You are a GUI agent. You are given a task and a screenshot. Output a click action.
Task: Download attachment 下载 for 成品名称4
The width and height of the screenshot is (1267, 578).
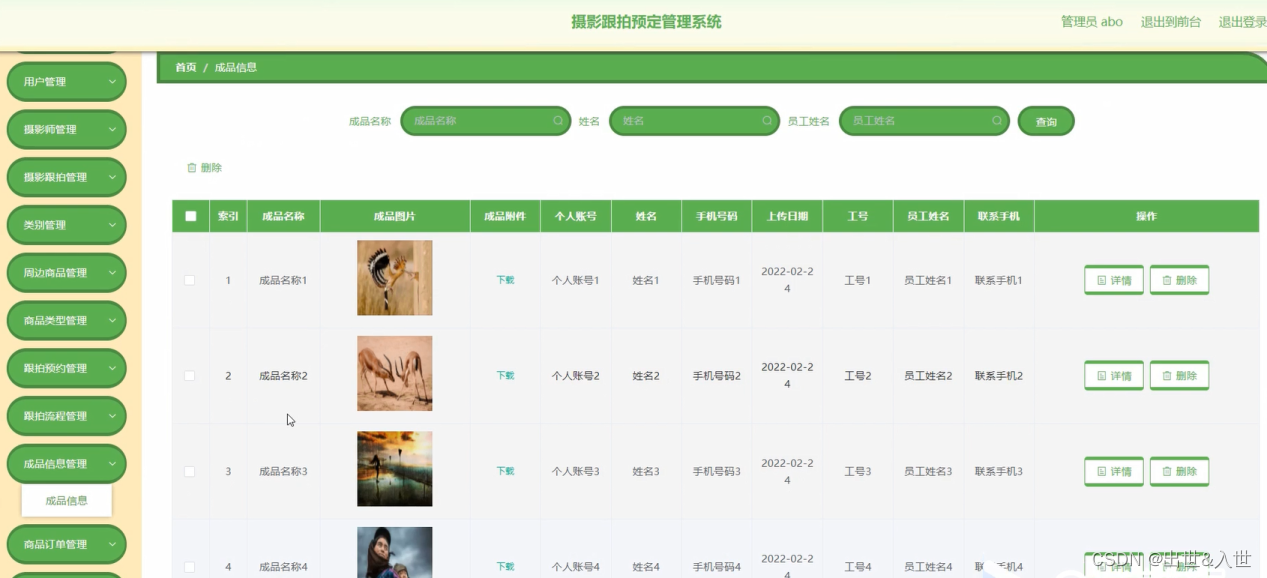pos(505,567)
